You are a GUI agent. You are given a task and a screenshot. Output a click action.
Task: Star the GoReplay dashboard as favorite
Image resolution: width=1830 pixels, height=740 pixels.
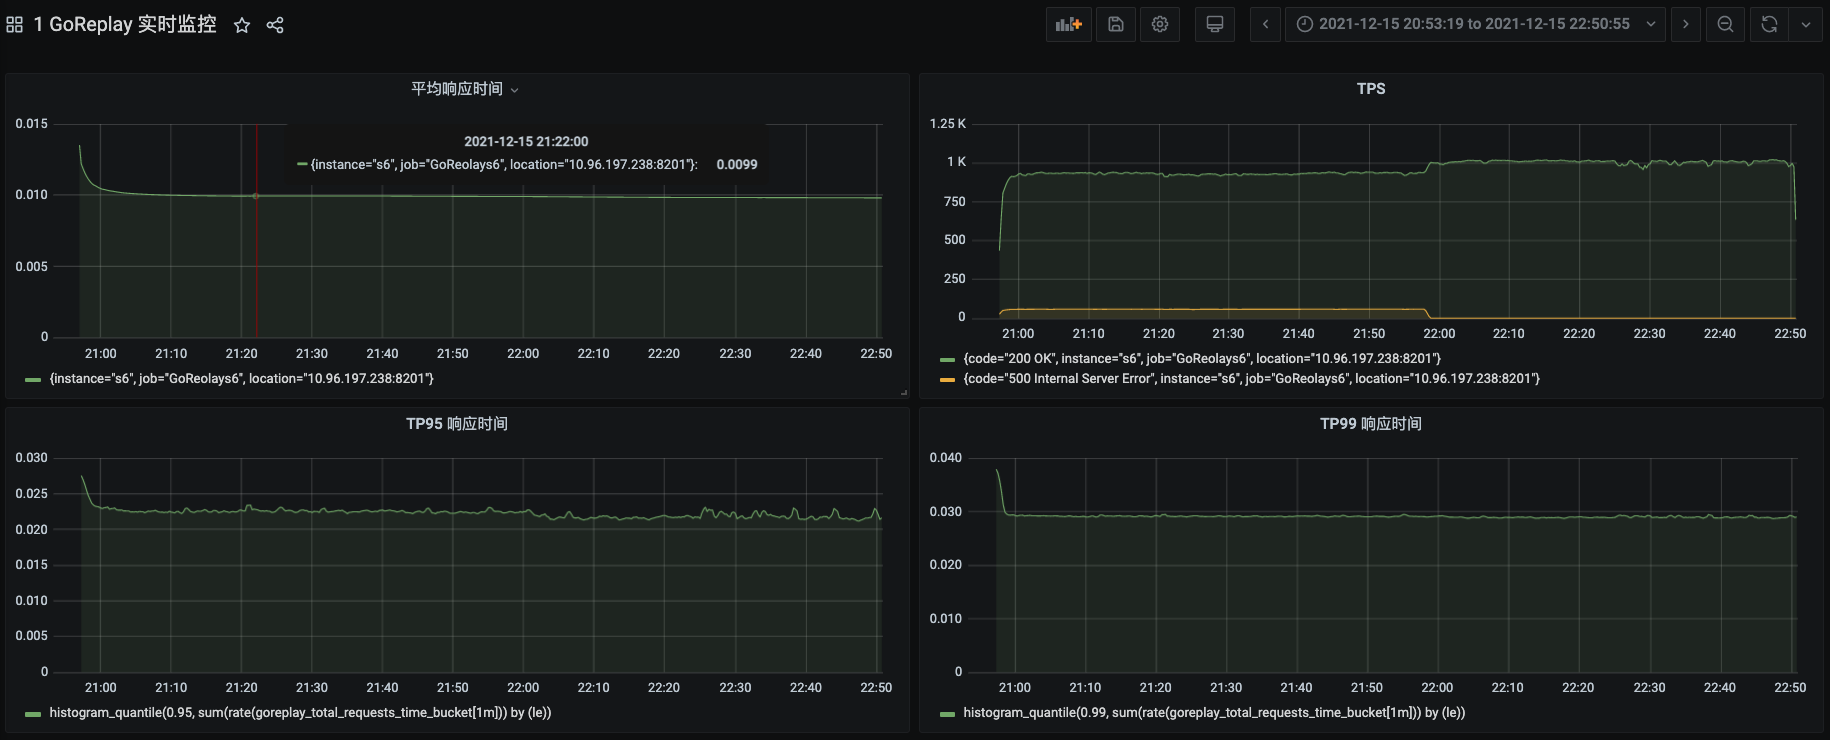point(242,25)
